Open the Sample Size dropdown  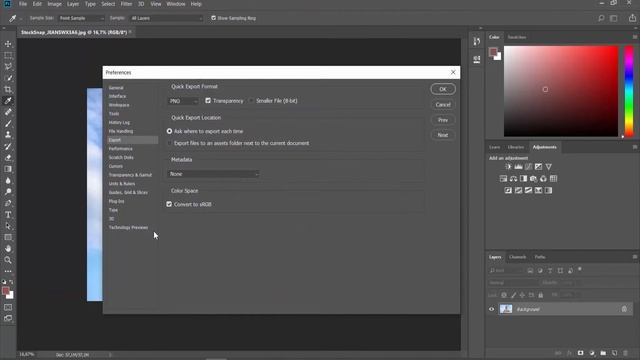point(81,18)
